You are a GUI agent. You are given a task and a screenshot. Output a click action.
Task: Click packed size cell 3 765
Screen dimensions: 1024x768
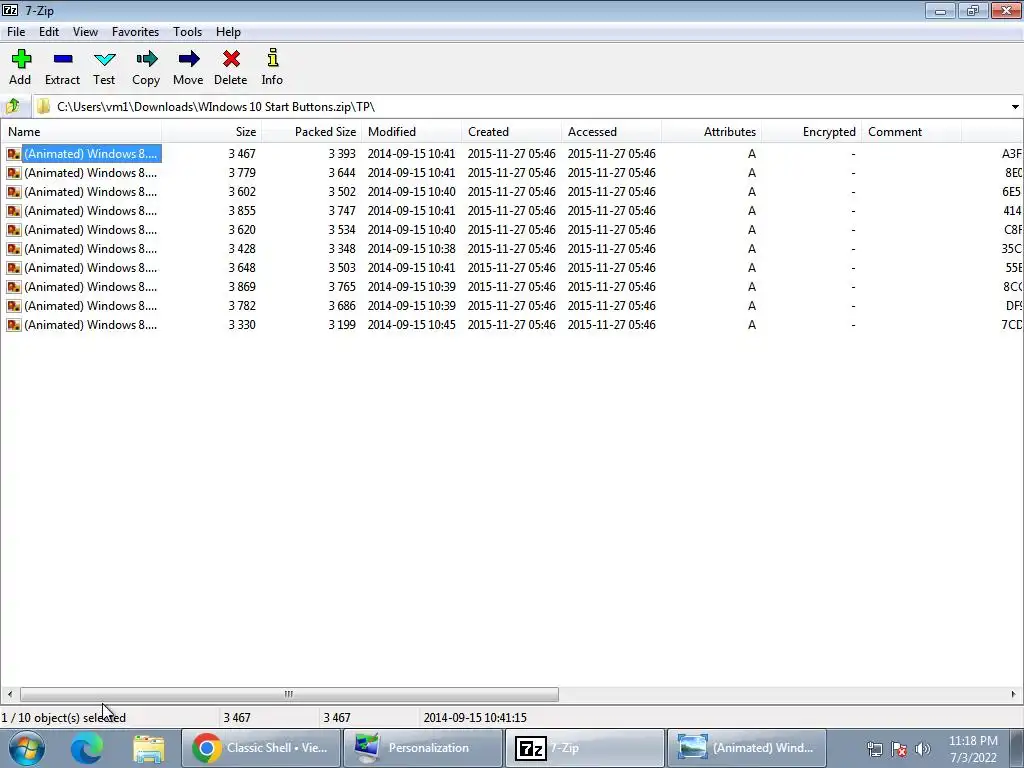[342, 287]
